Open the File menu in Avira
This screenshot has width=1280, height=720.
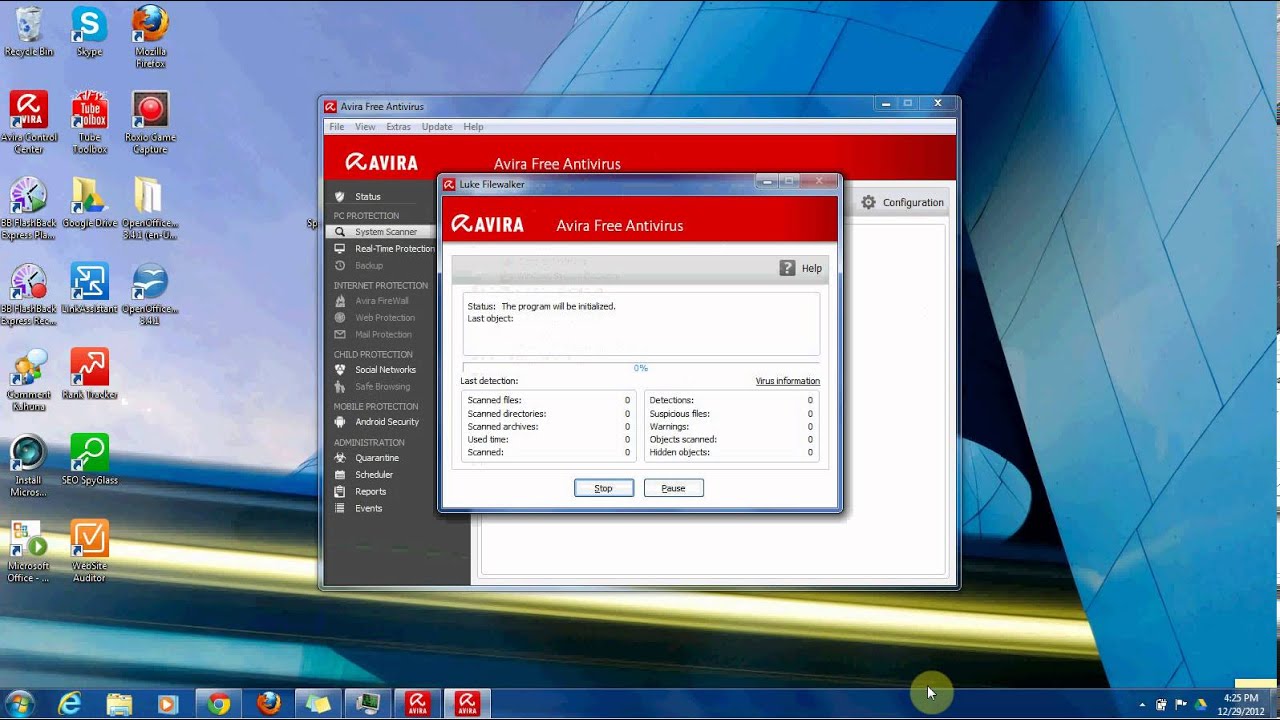coord(337,127)
